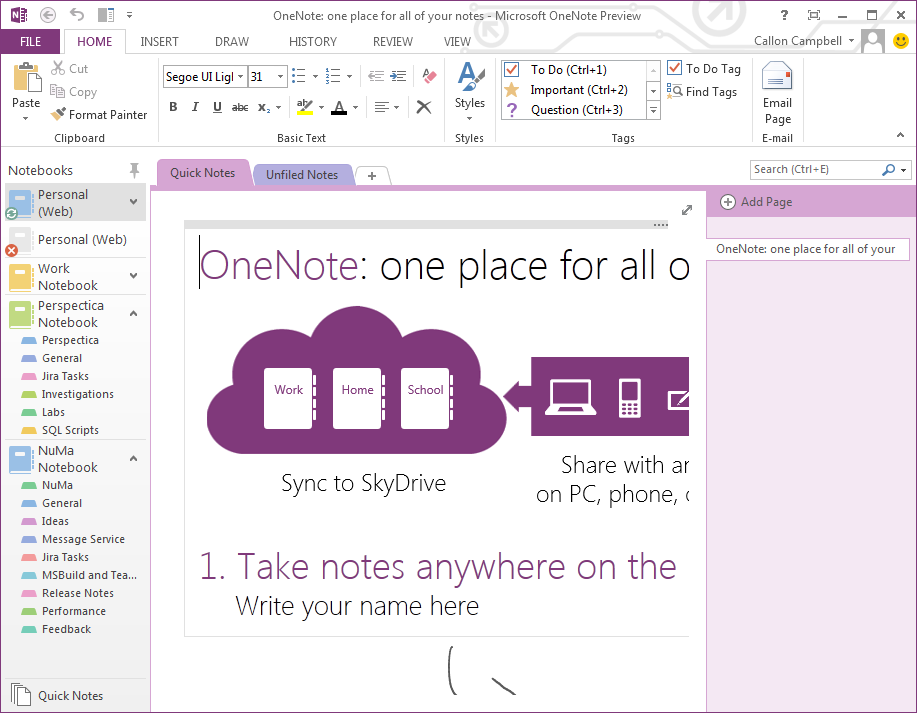Image resolution: width=917 pixels, height=713 pixels.
Task: Apply bold formatting
Action: click(173, 107)
